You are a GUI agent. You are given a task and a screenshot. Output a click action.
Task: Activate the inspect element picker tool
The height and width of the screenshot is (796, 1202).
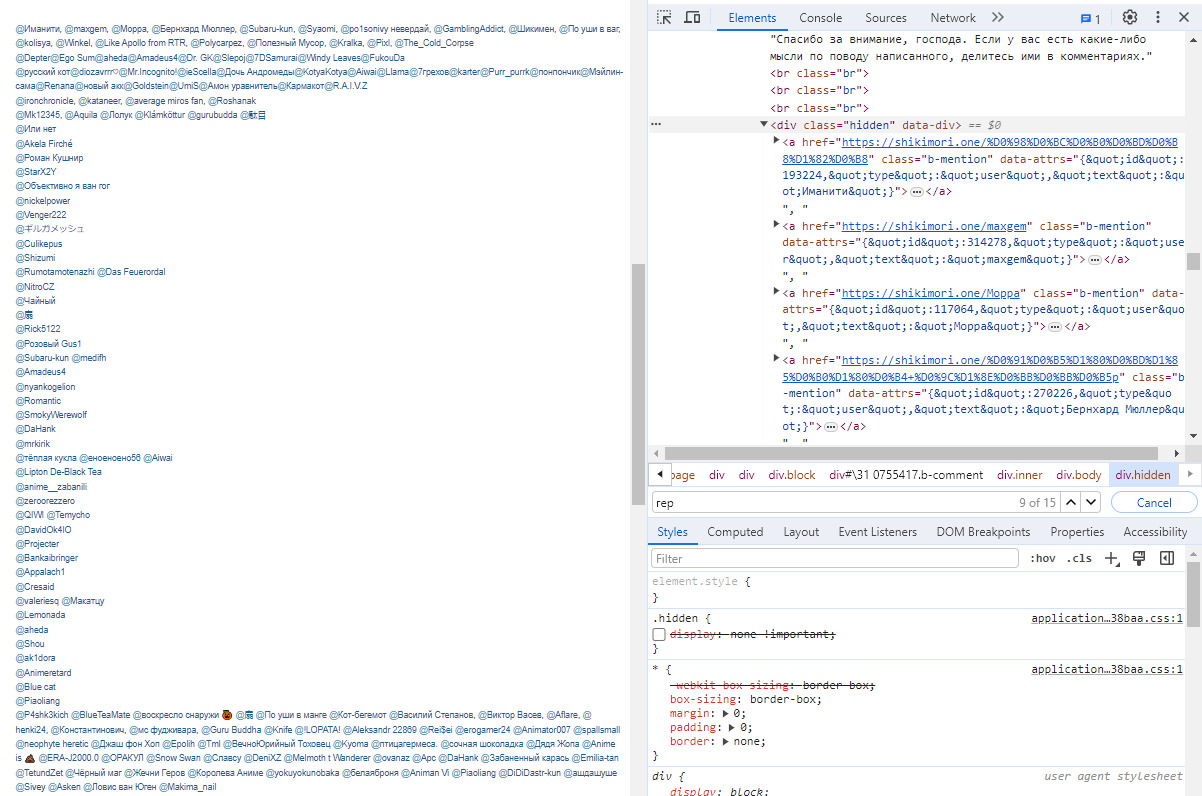coord(664,17)
